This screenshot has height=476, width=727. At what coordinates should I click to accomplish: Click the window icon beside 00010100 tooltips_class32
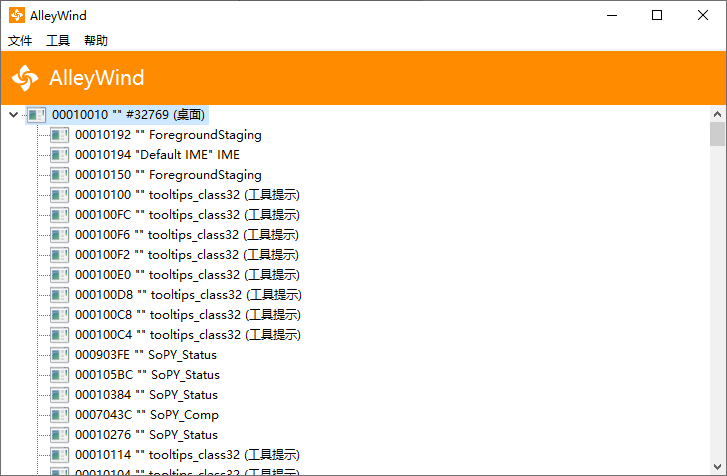point(60,195)
